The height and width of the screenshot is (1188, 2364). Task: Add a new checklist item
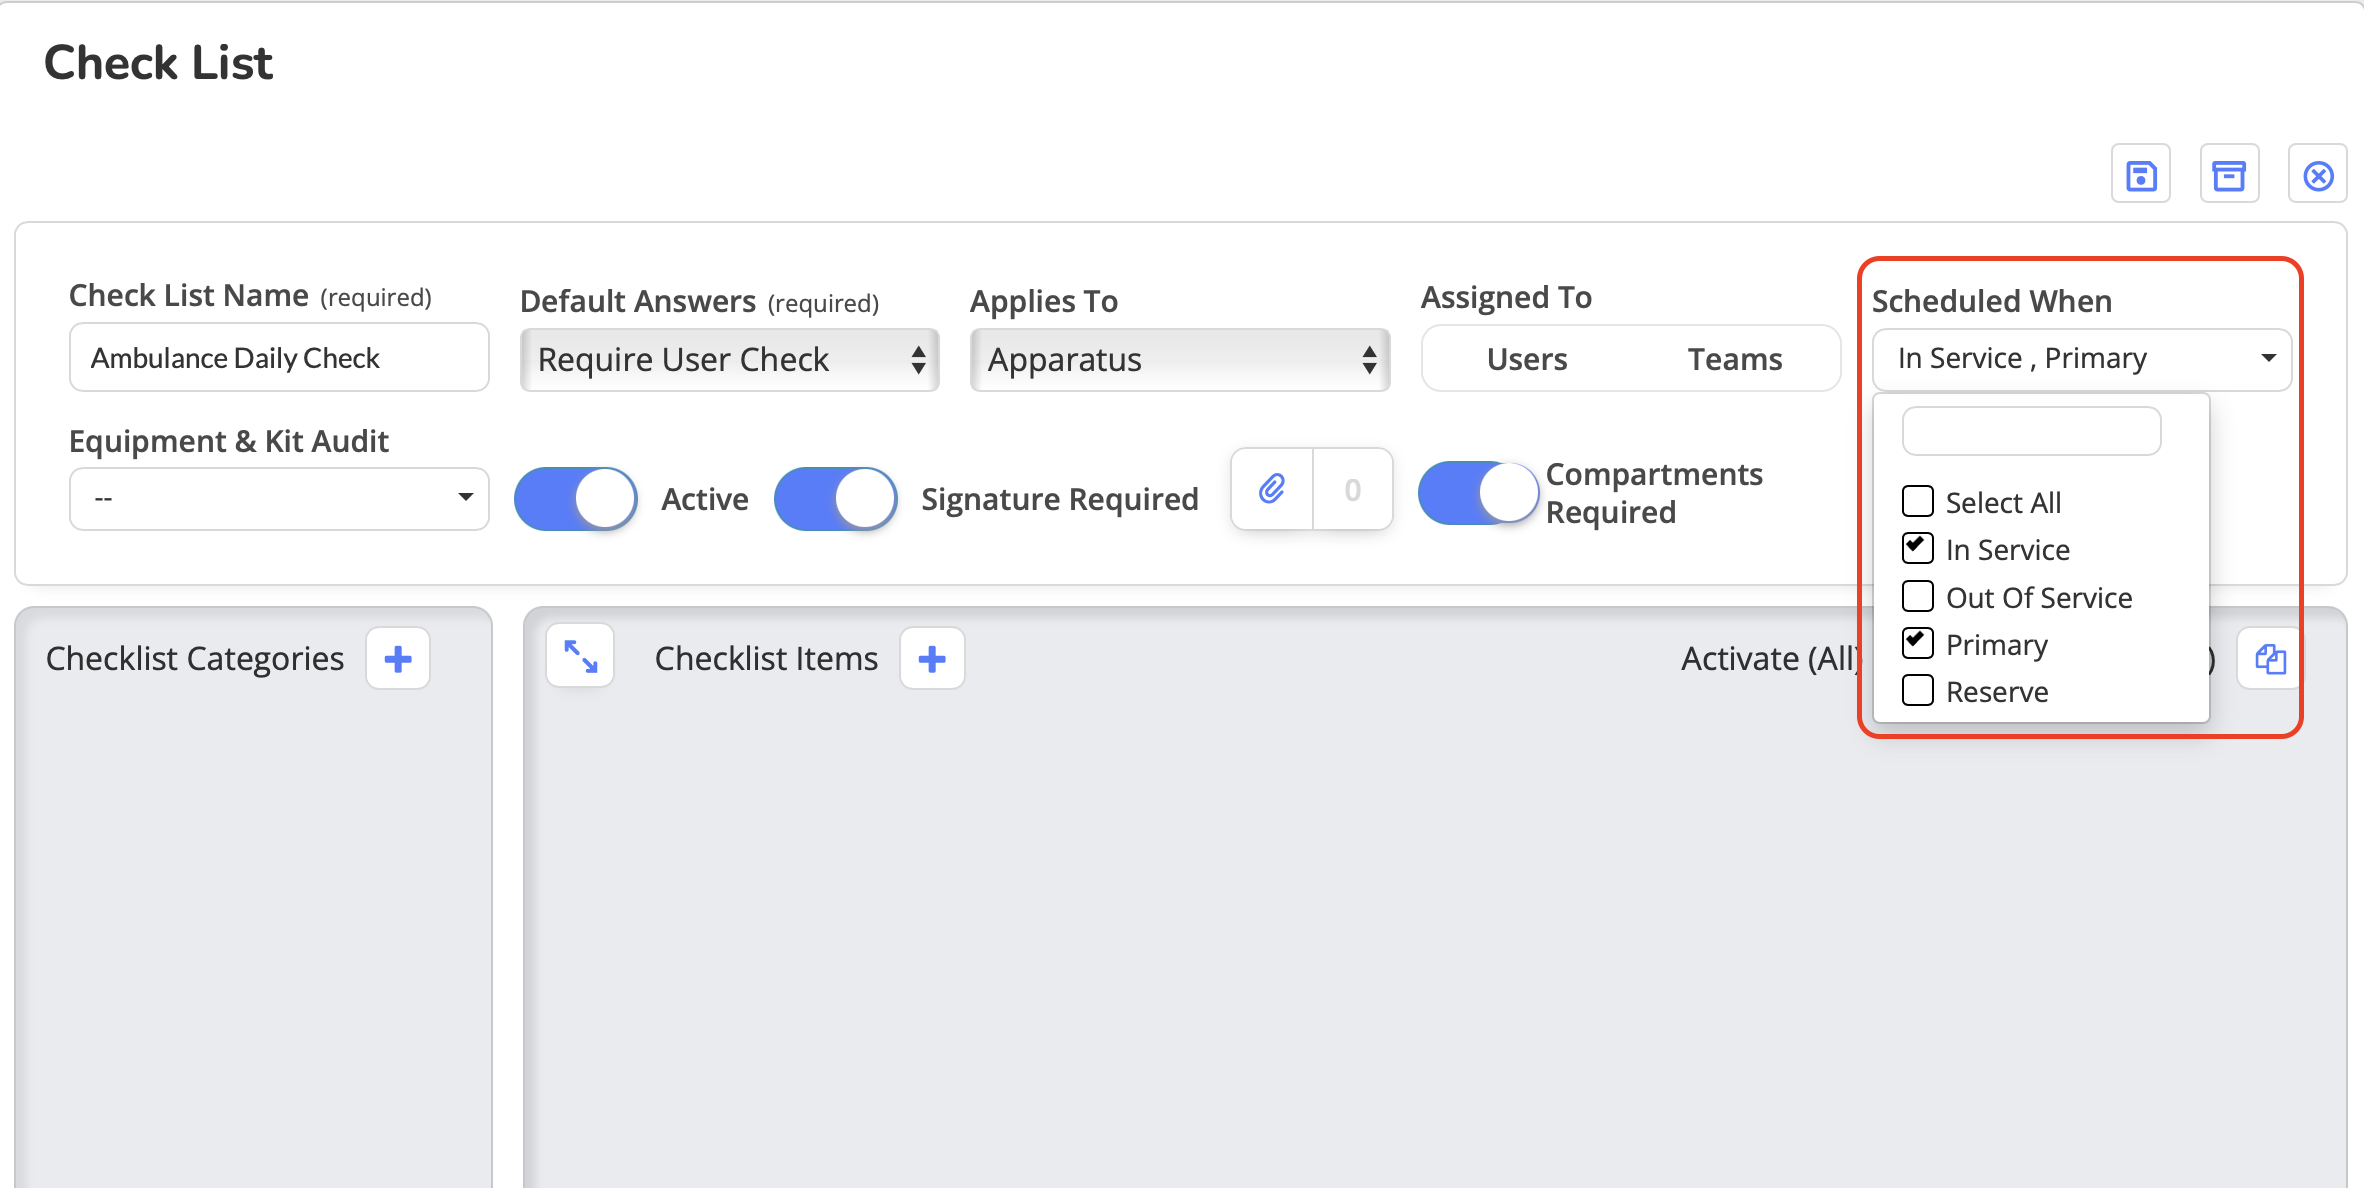click(x=932, y=659)
